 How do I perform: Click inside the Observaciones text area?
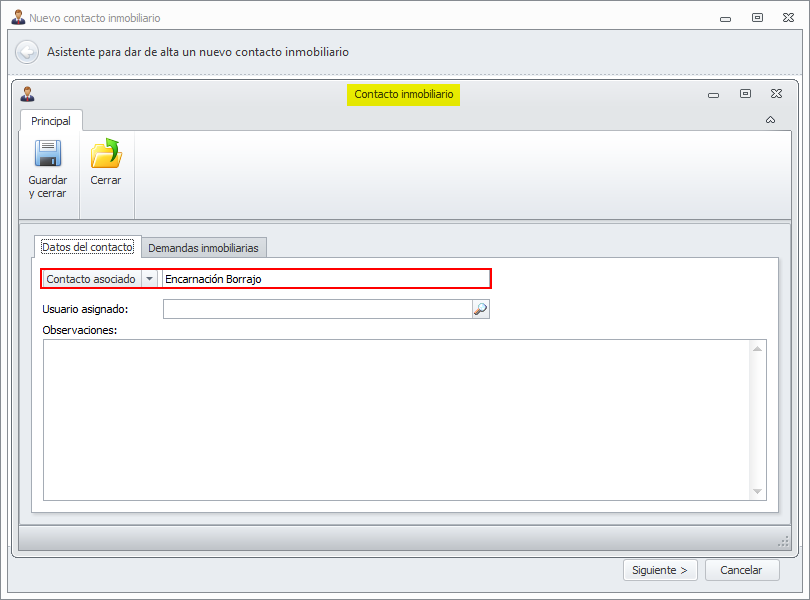point(397,420)
